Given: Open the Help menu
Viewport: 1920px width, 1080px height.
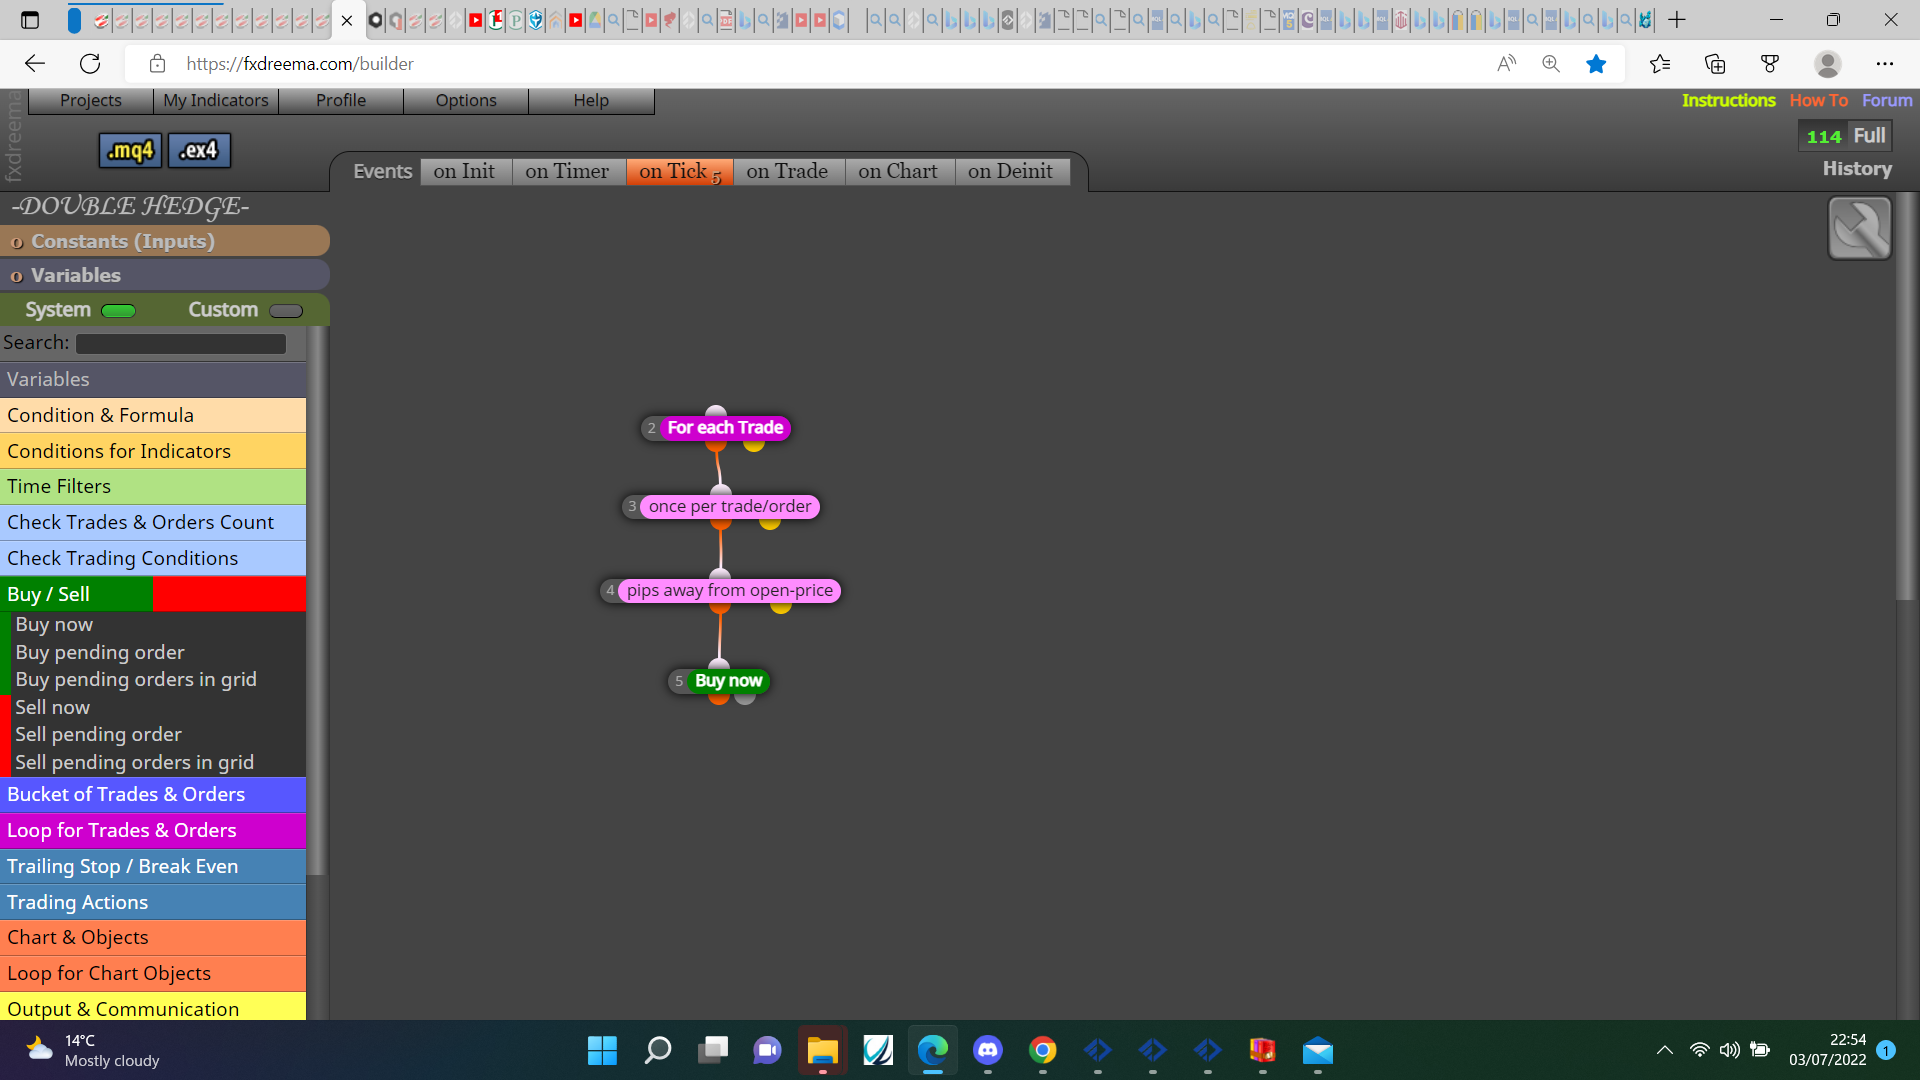Looking at the screenshot, I should click(591, 100).
